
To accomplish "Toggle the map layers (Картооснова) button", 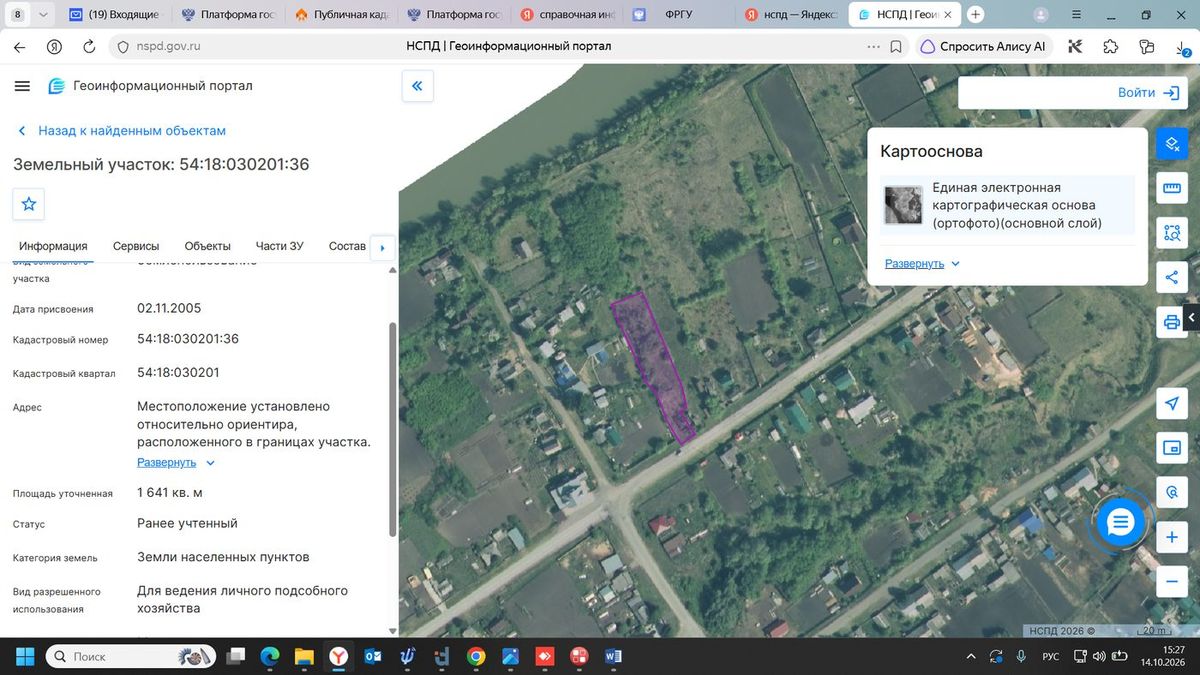I will tap(1172, 143).
